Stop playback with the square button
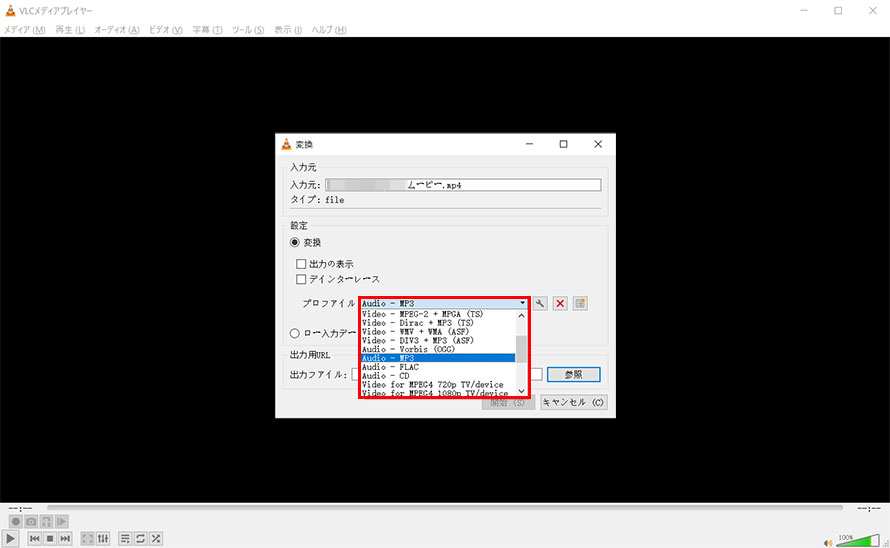 (50, 538)
